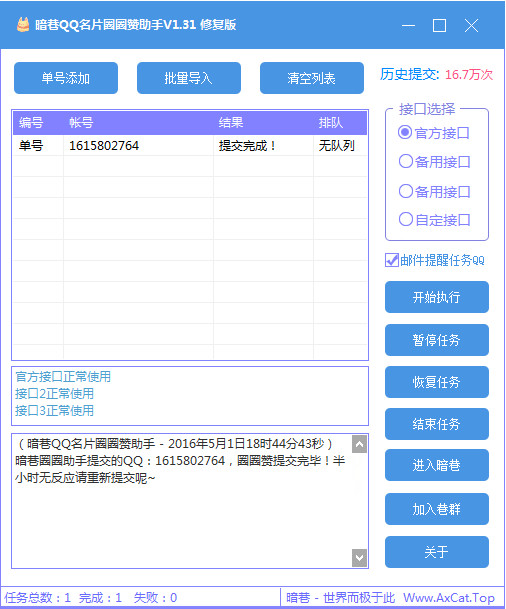The height and width of the screenshot is (609, 506).
Task: Click 历史提交 label
Action: coord(410,74)
